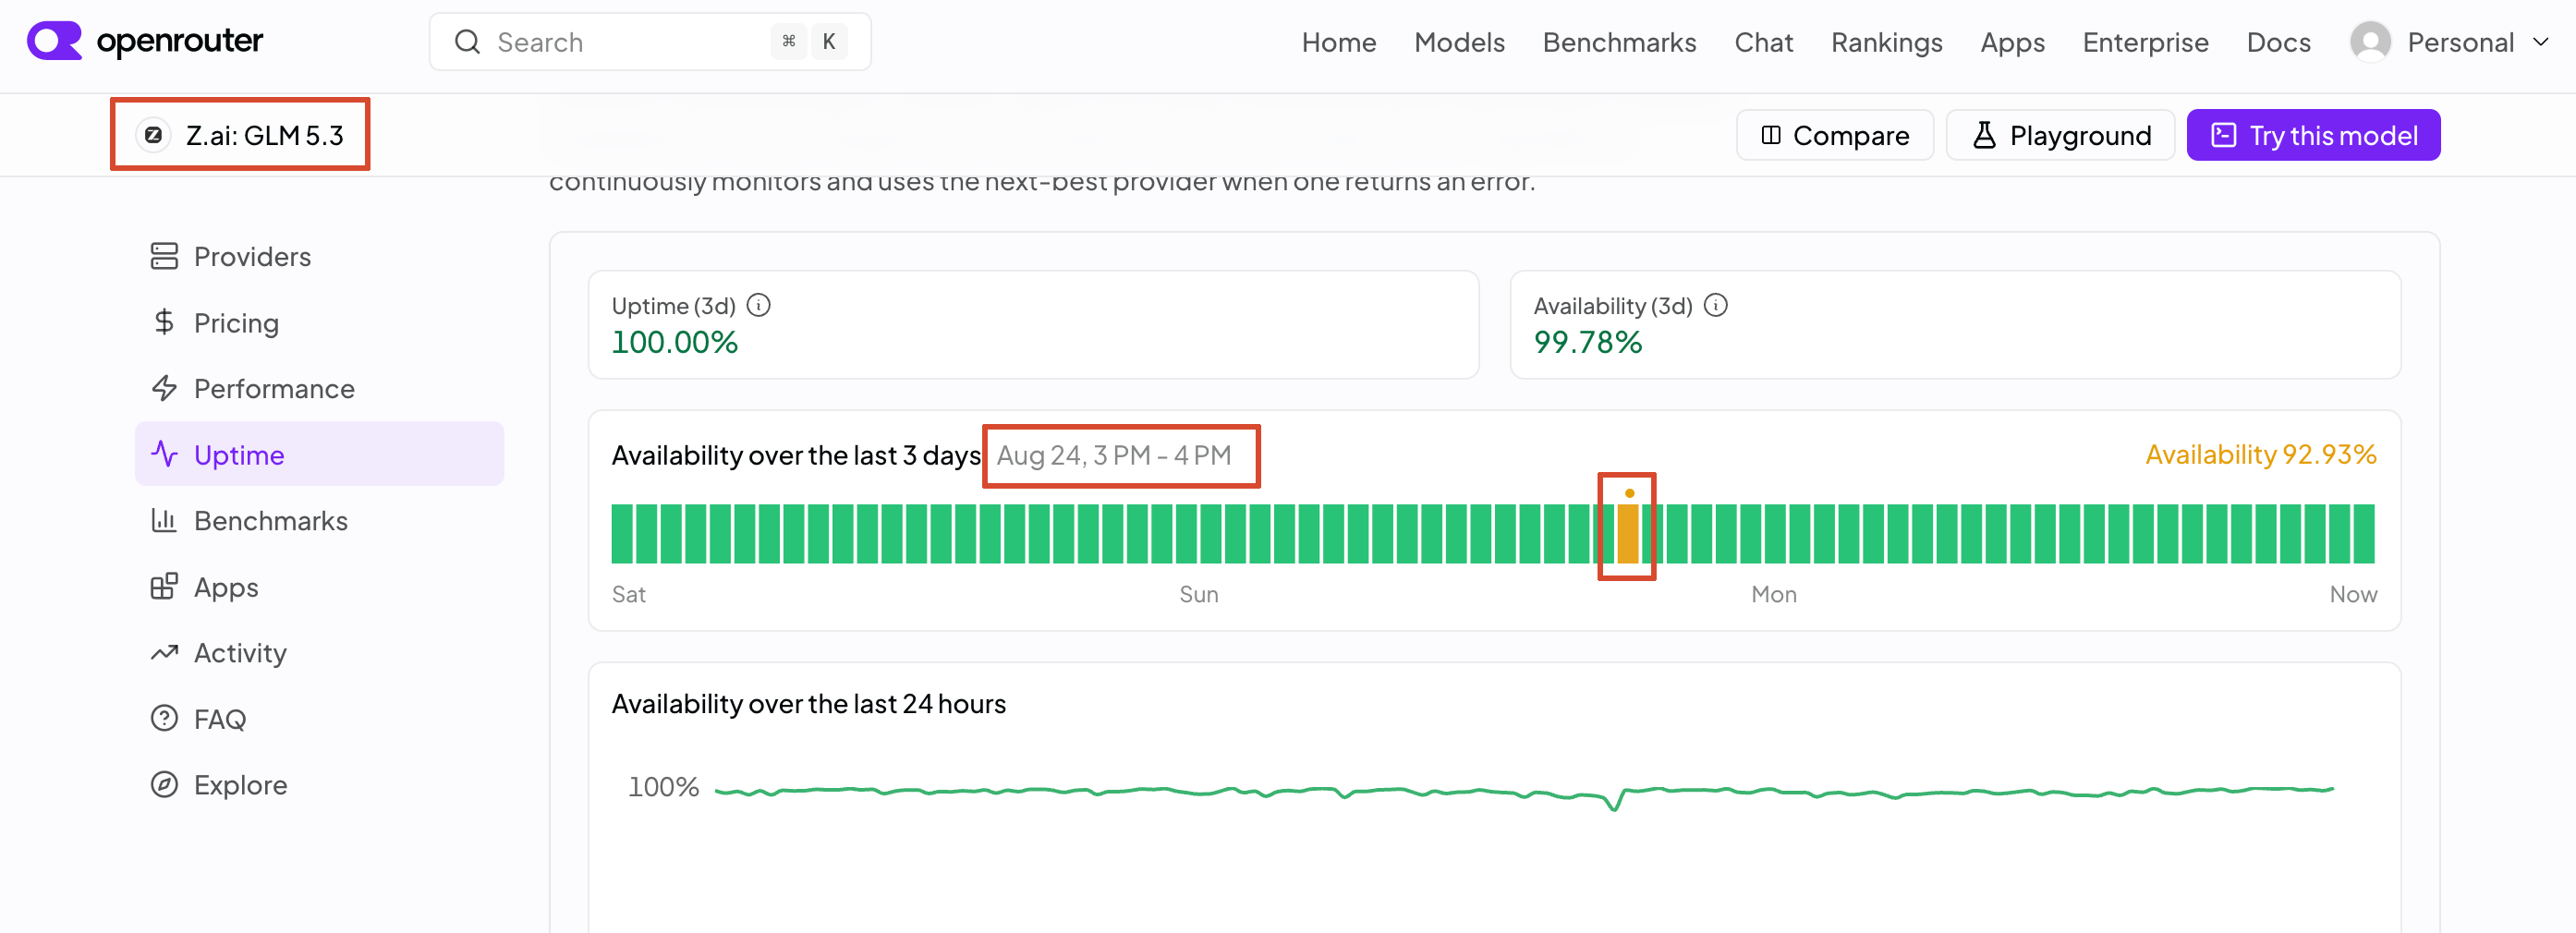The height and width of the screenshot is (933, 2576).
Task: Select FAQ in sidebar
Action: coord(319,719)
